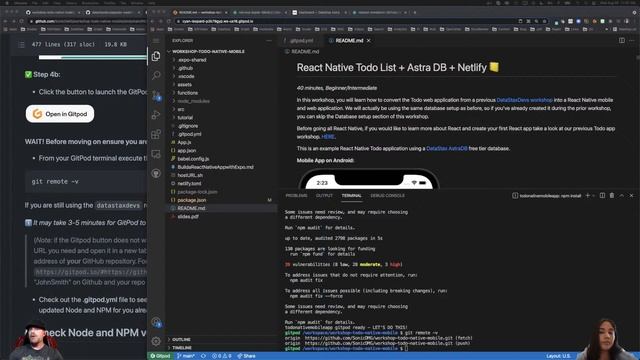
Task: Open the hamburger application menu
Action: (x=156, y=40)
